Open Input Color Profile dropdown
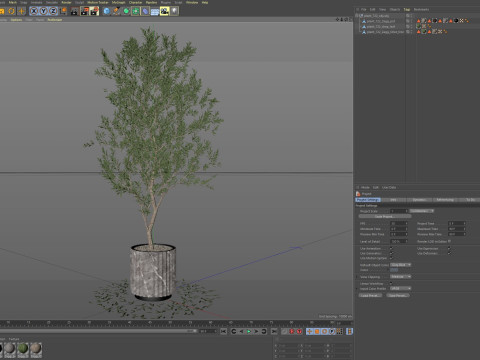Screen dimensions: 480x360 (401, 288)
